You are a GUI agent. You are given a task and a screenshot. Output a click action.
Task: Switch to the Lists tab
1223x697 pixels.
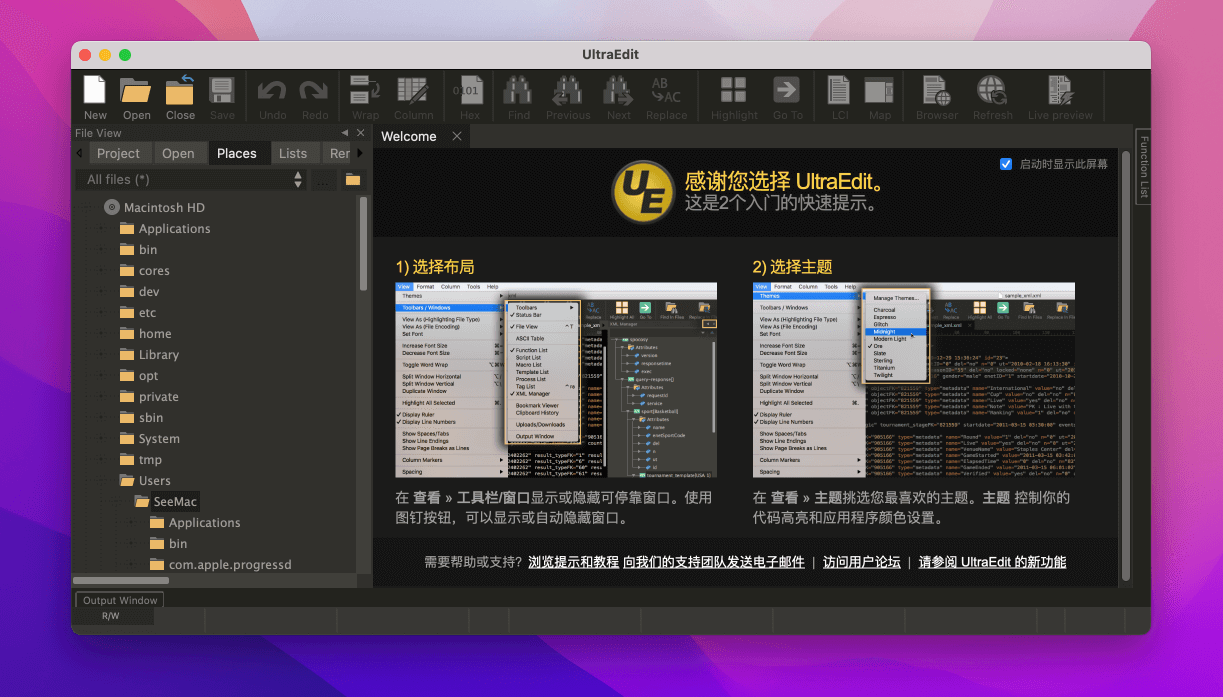click(x=293, y=153)
